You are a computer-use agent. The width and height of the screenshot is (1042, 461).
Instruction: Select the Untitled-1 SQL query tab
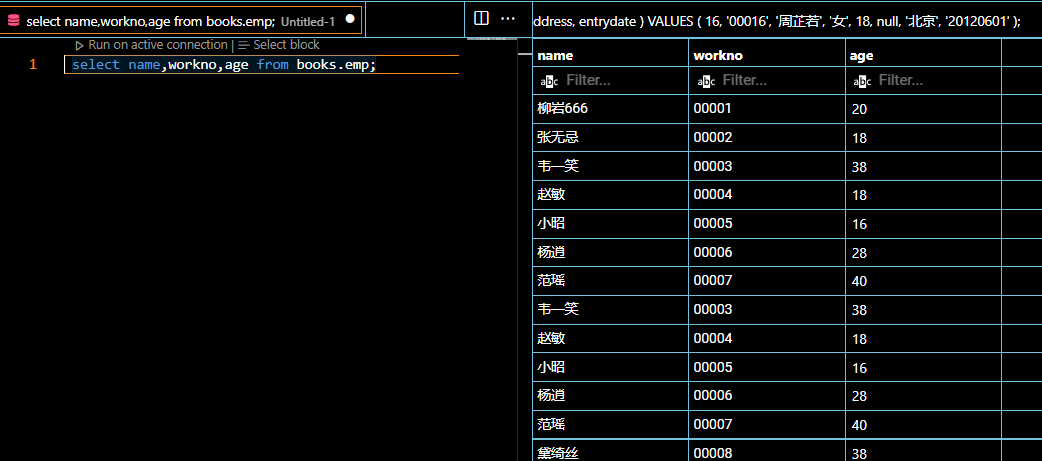[x=181, y=21]
